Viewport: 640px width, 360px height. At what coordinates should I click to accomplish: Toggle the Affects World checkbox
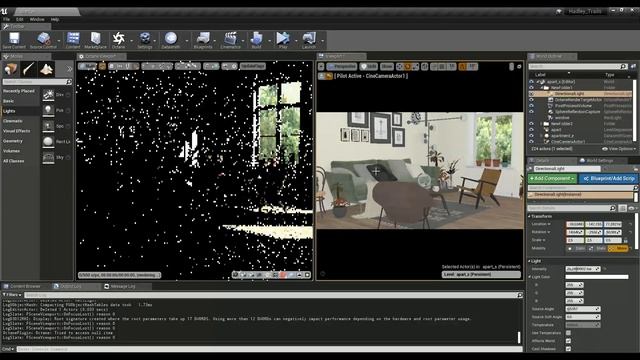pyautogui.click(x=568, y=341)
